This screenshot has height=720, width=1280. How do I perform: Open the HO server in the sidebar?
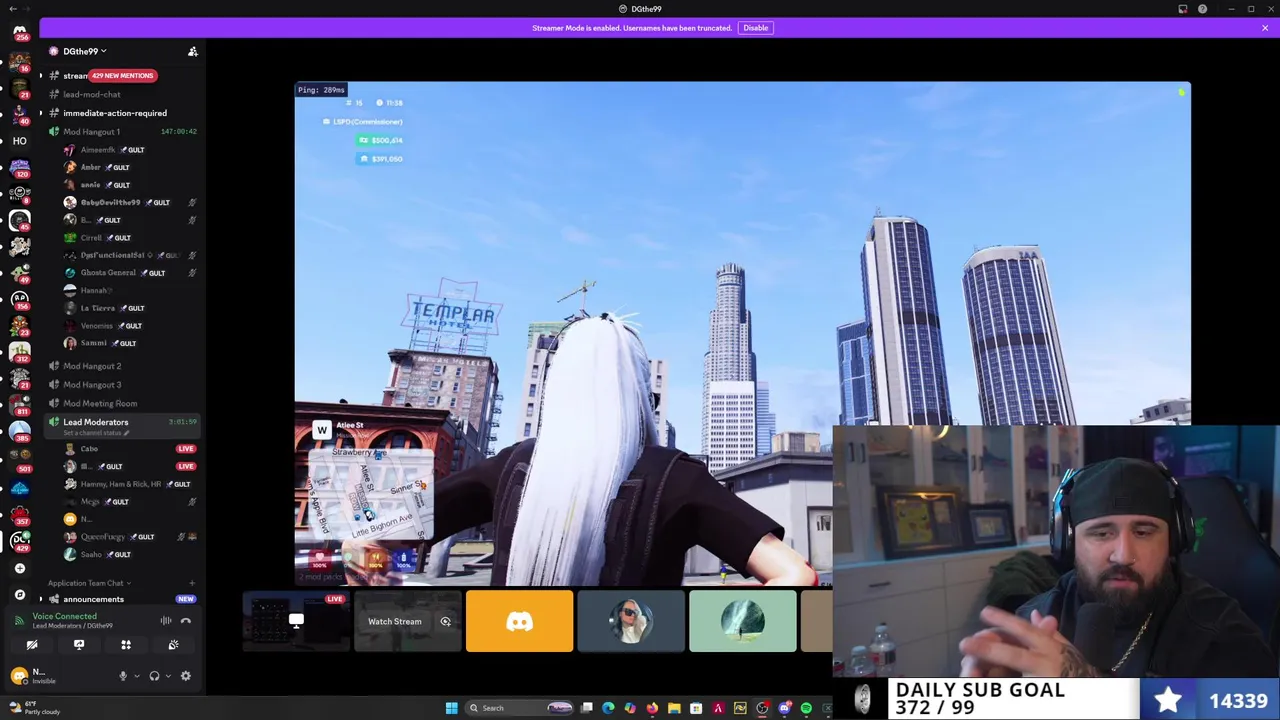(19, 141)
